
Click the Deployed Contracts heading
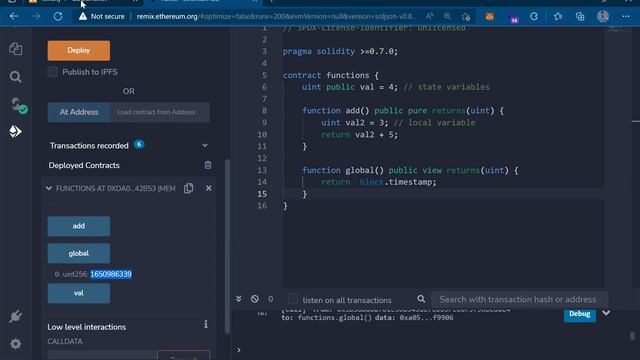(84, 165)
